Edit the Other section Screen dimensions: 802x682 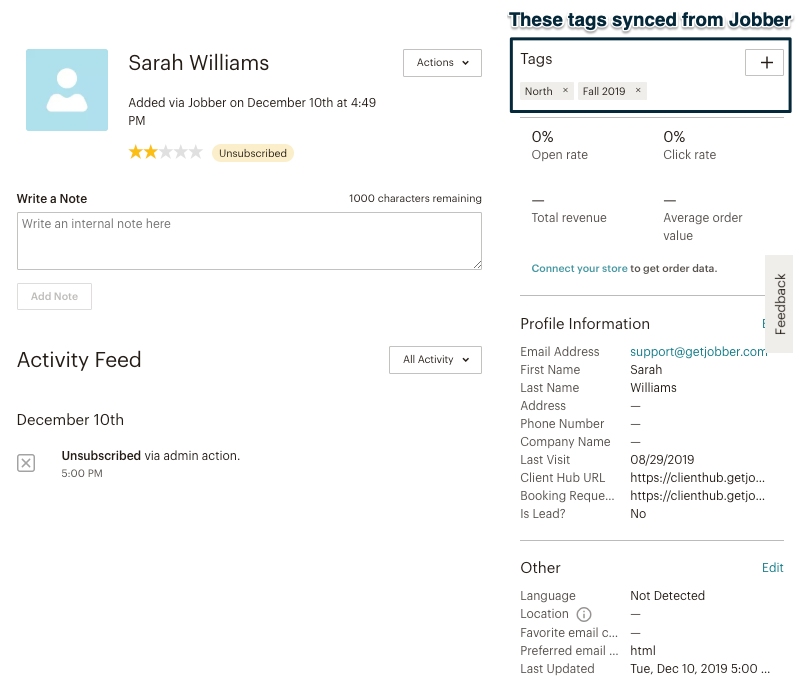(x=772, y=568)
